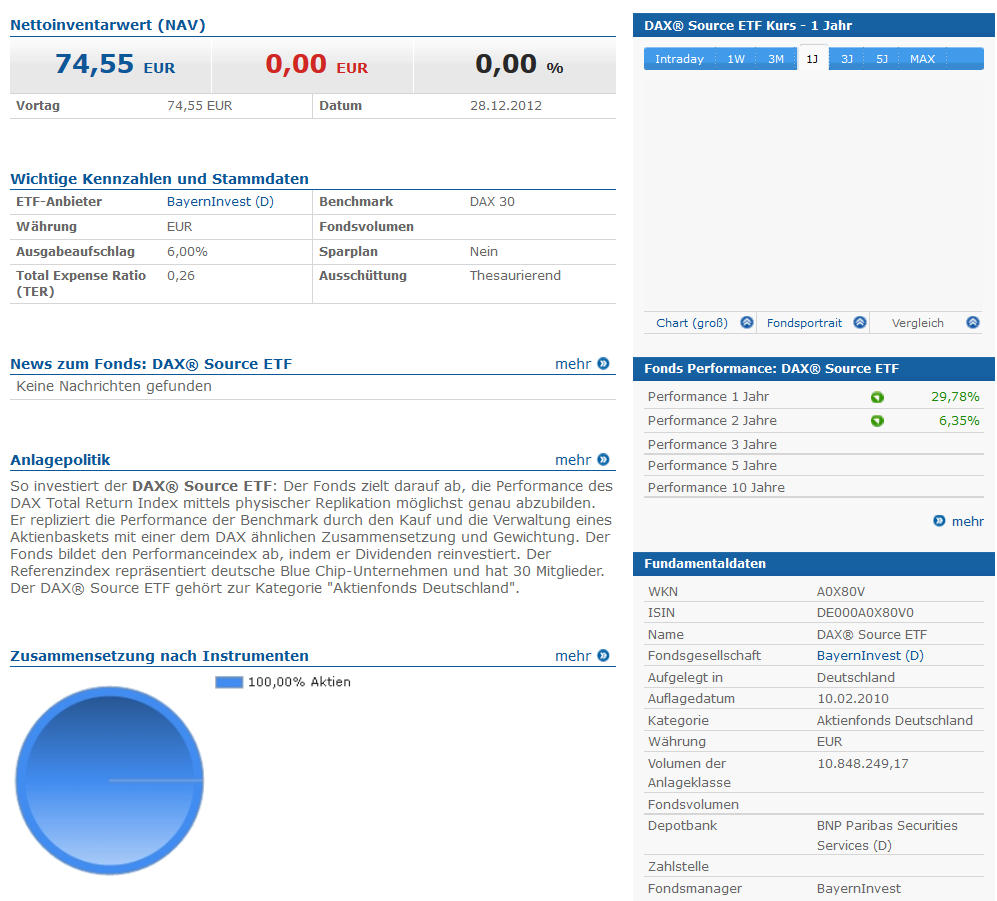Click the Kategorie value Aktienfonds Deutschland
The height and width of the screenshot is (901, 997).
(895, 720)
